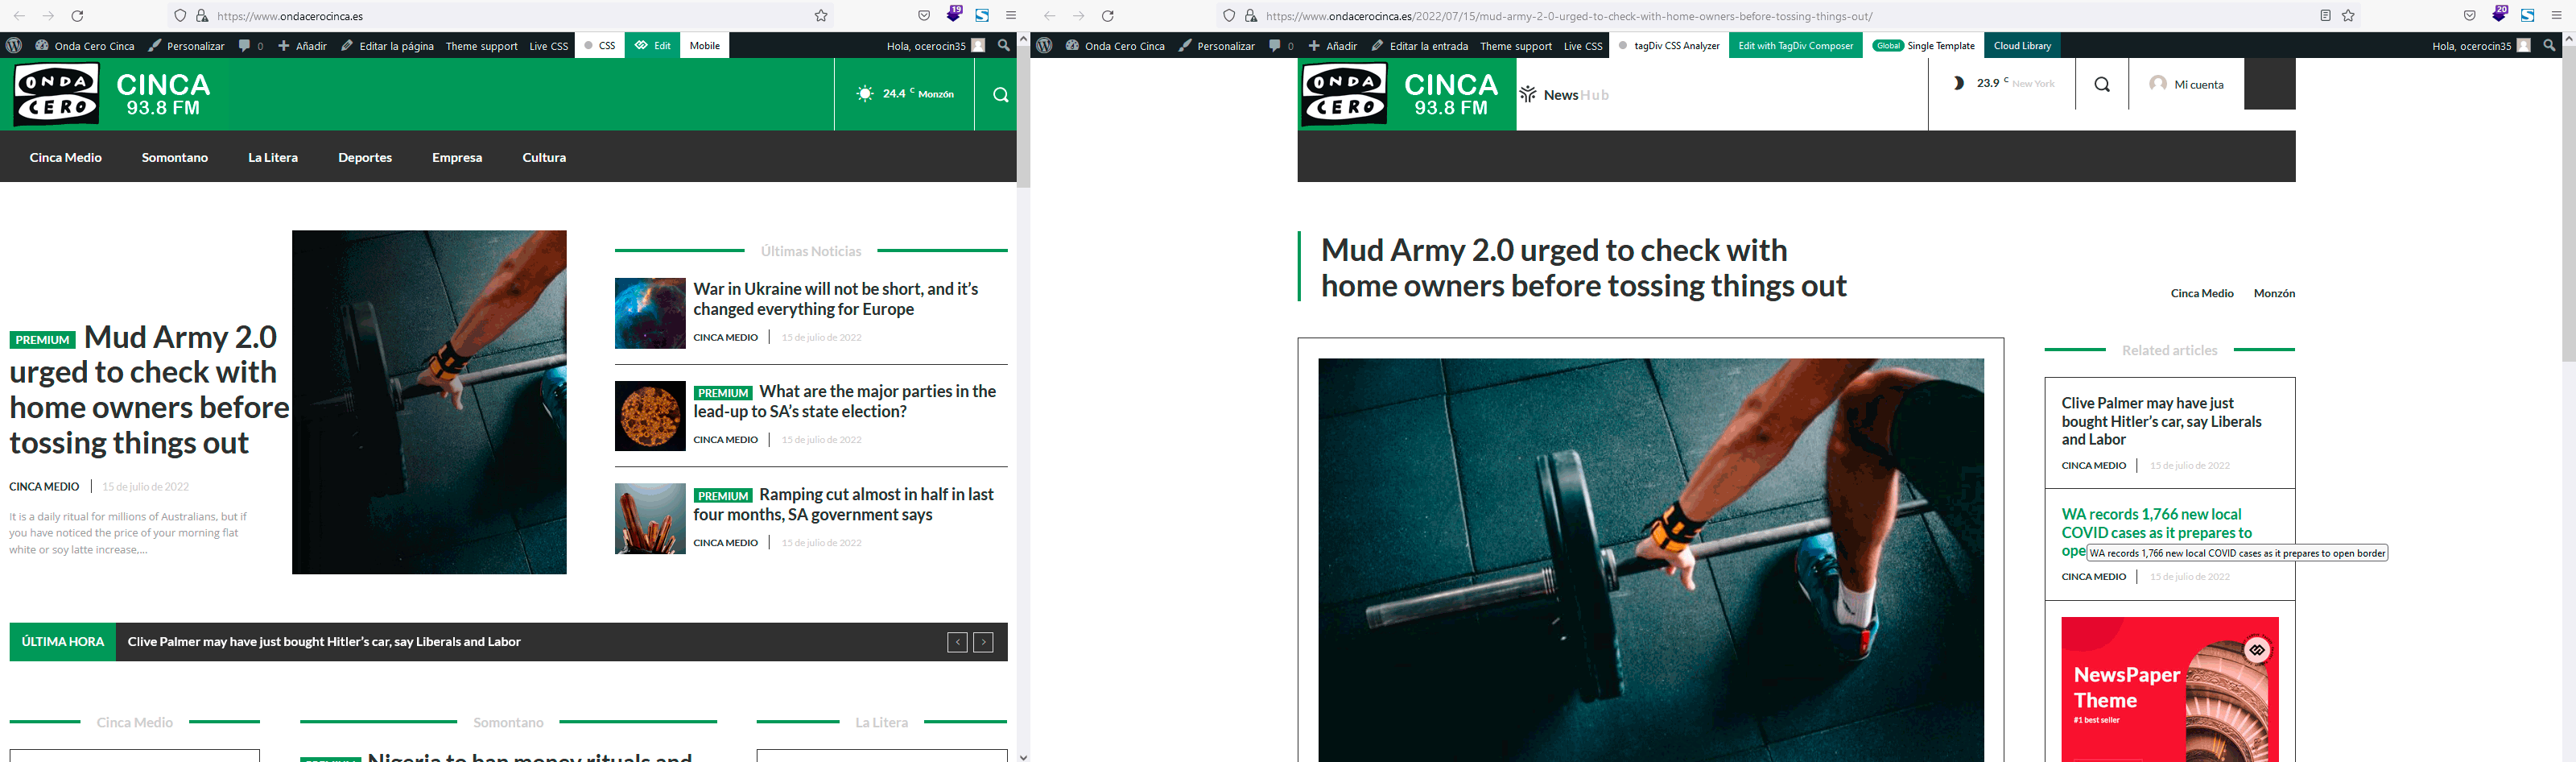Click the next arrow in the Última Hora ticker

(983, 642)
